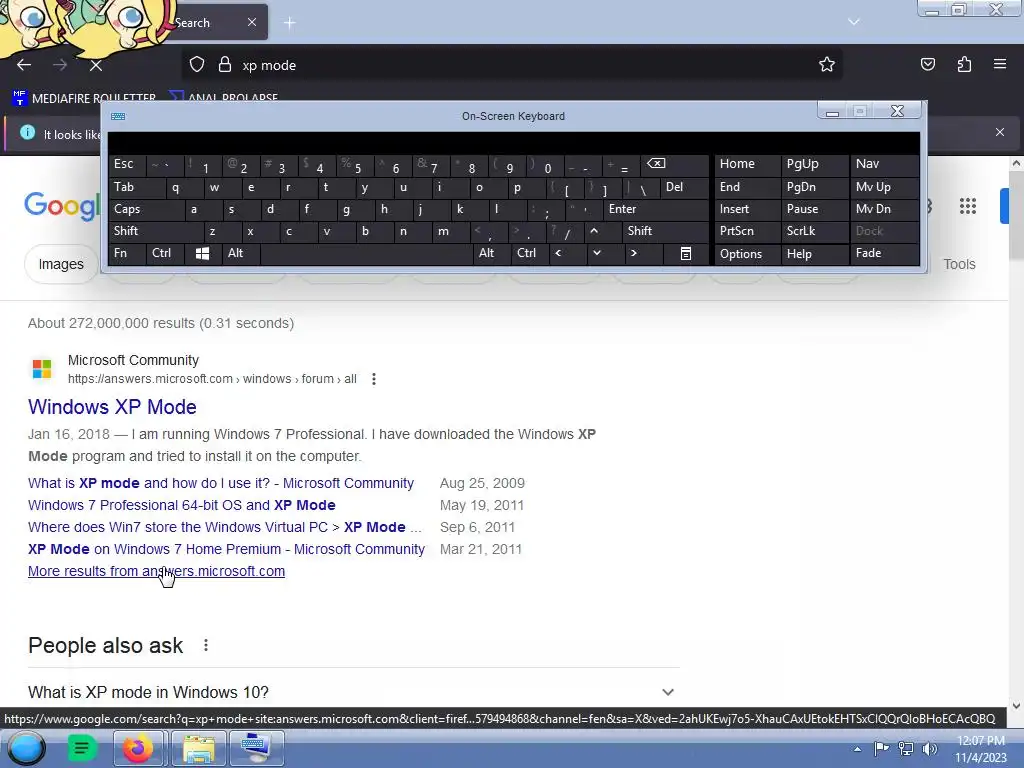The width and height of the screenshot is (1024, 768).
Task: Click the browser back arrow
Action: click(24, 65)
